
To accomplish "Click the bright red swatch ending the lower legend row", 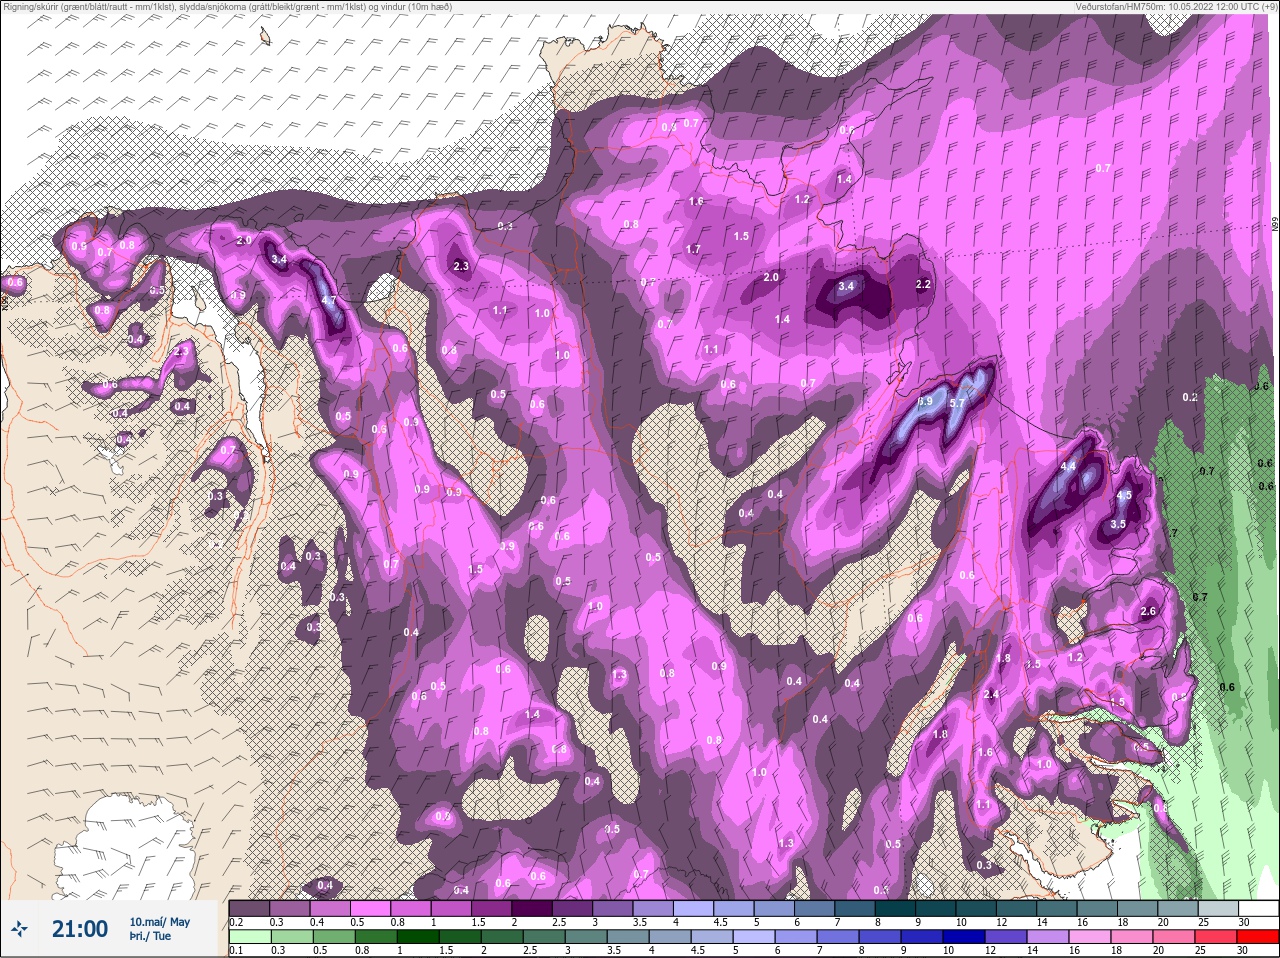I will coord(1258,934).
